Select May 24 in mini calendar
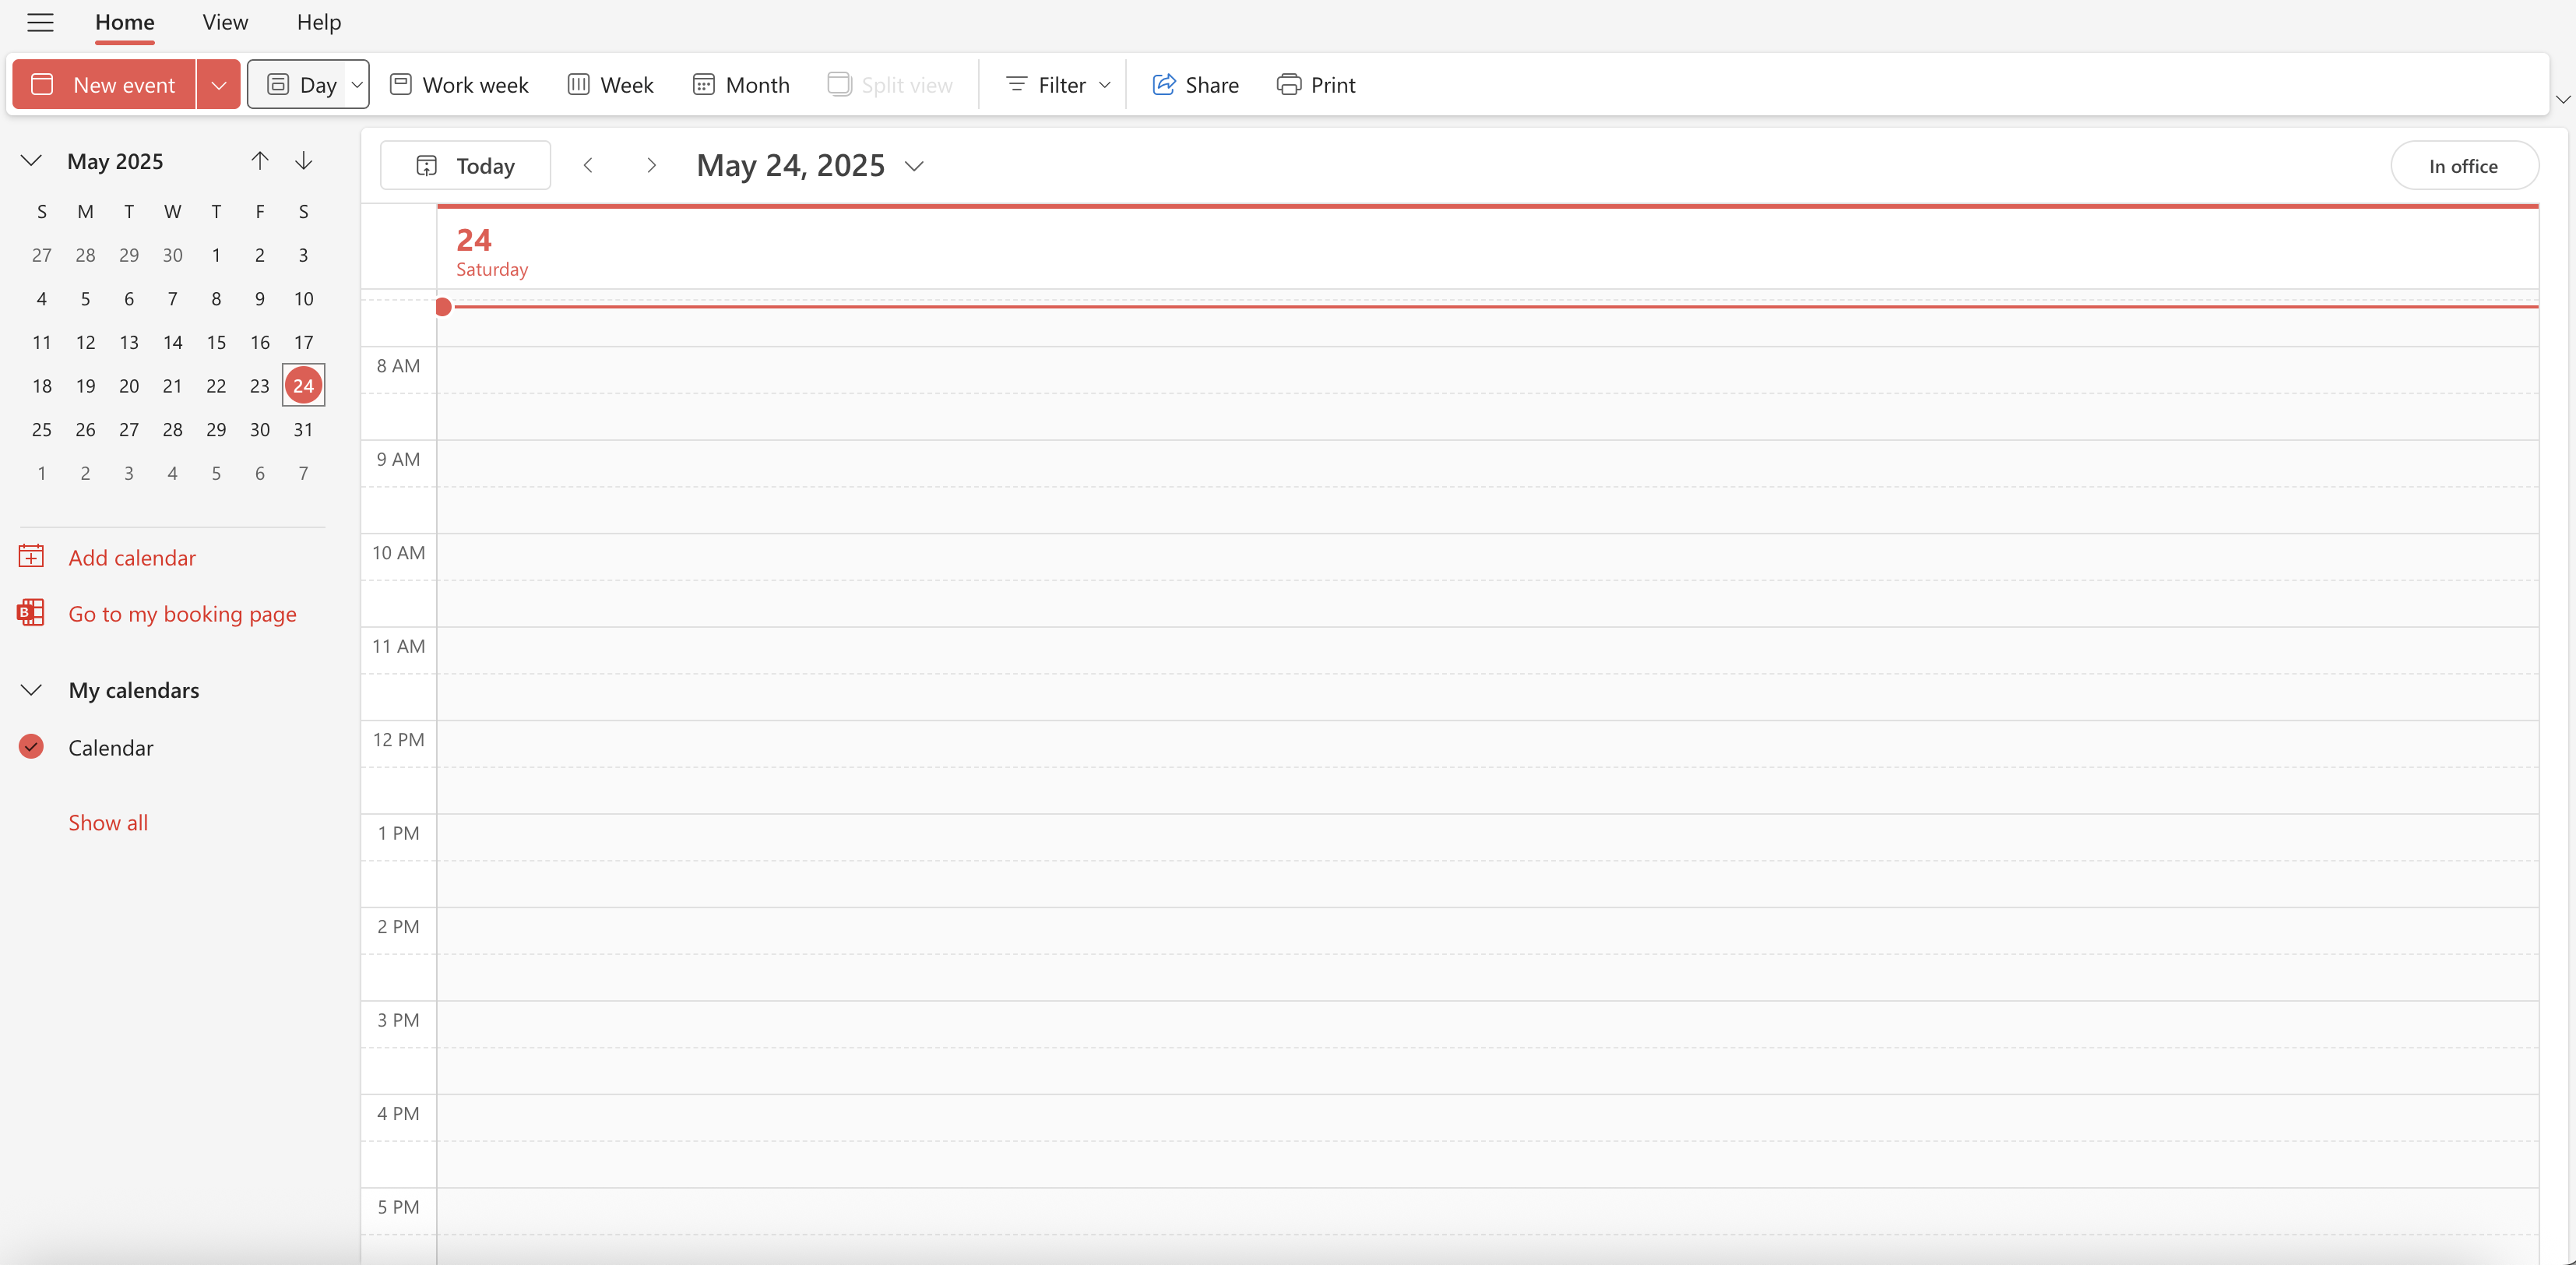 pyautogui.click(x=303, y=386)
